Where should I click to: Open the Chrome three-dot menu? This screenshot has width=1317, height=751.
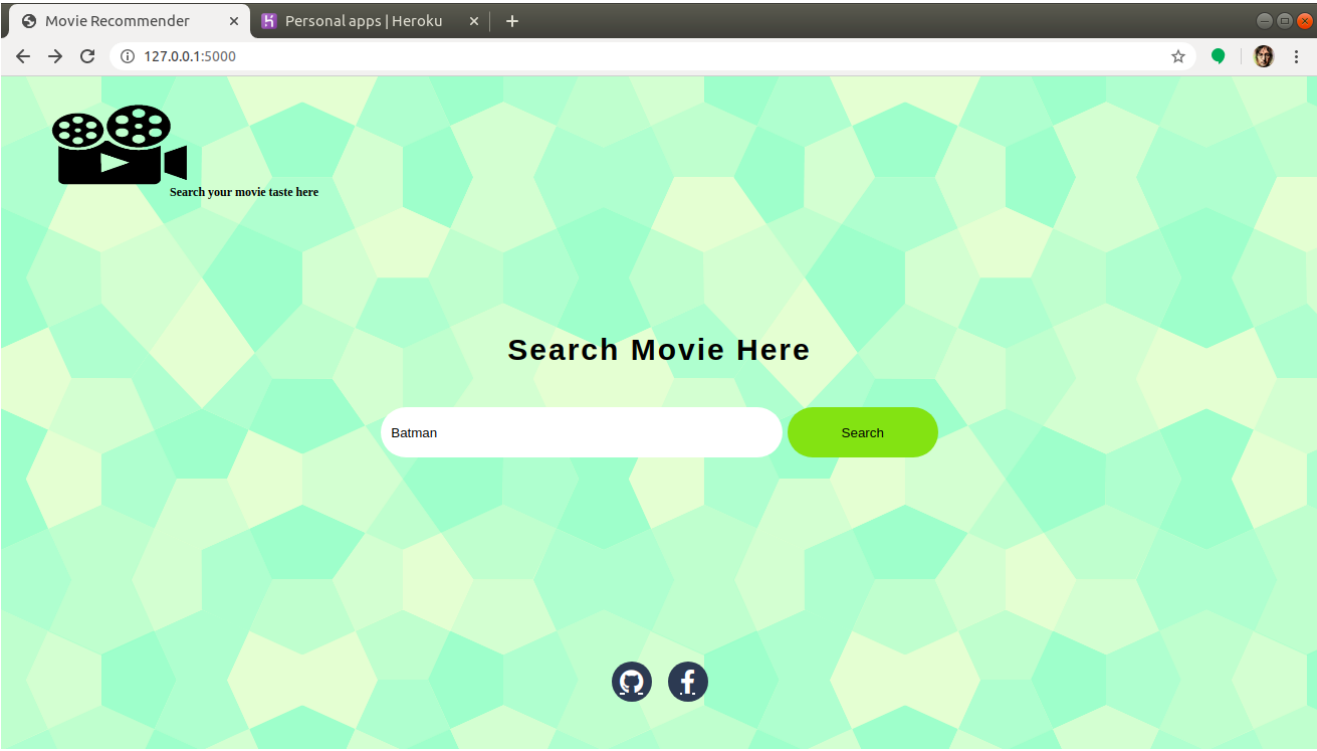tap(1297, 56)
